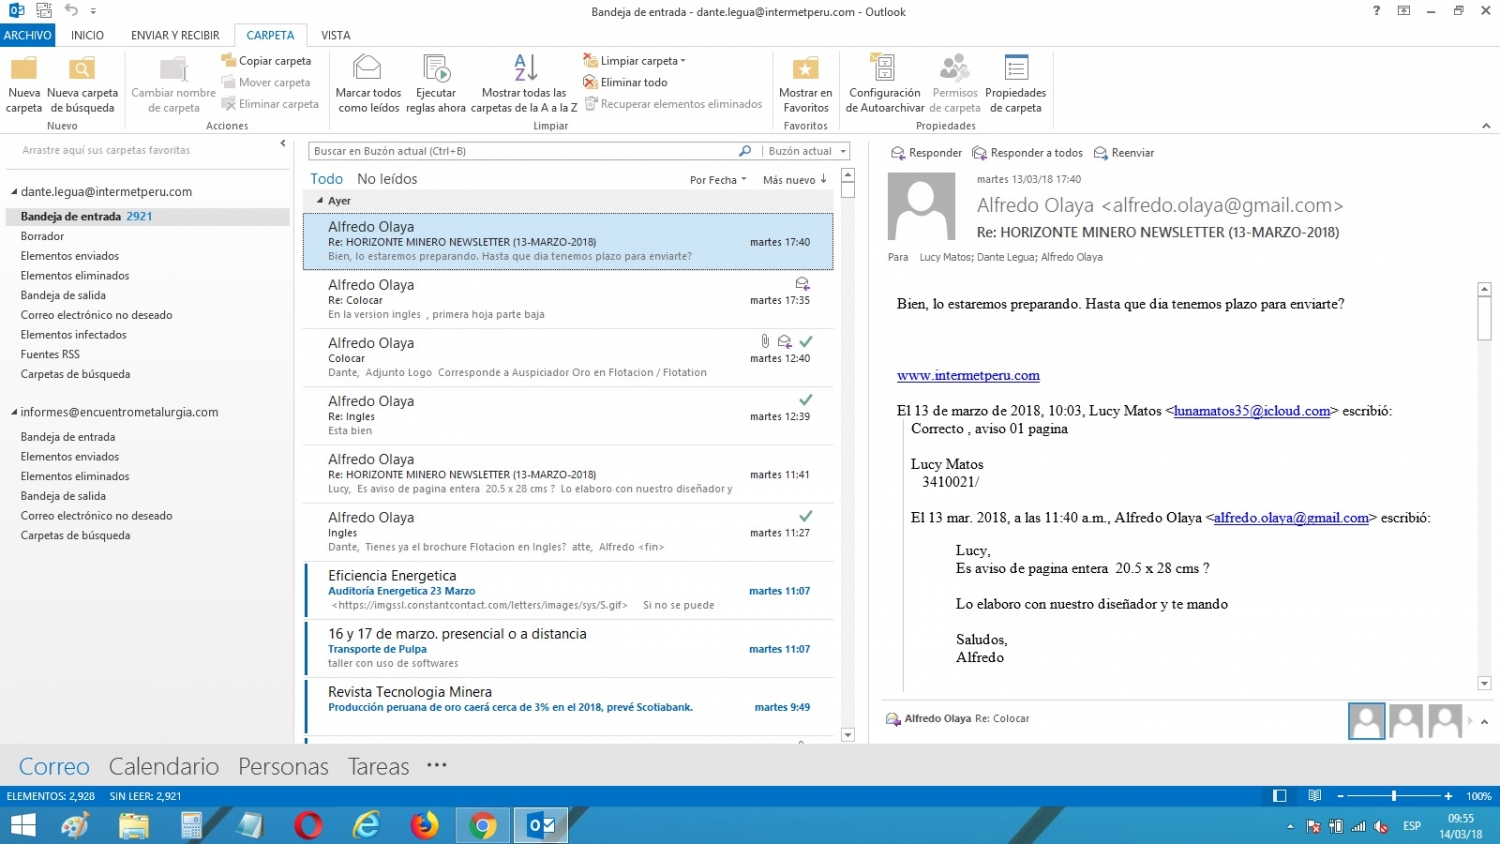Click the first contact photo in the people pane
Viewport: 1500px width, 844px height.
tap(1366, 721)
